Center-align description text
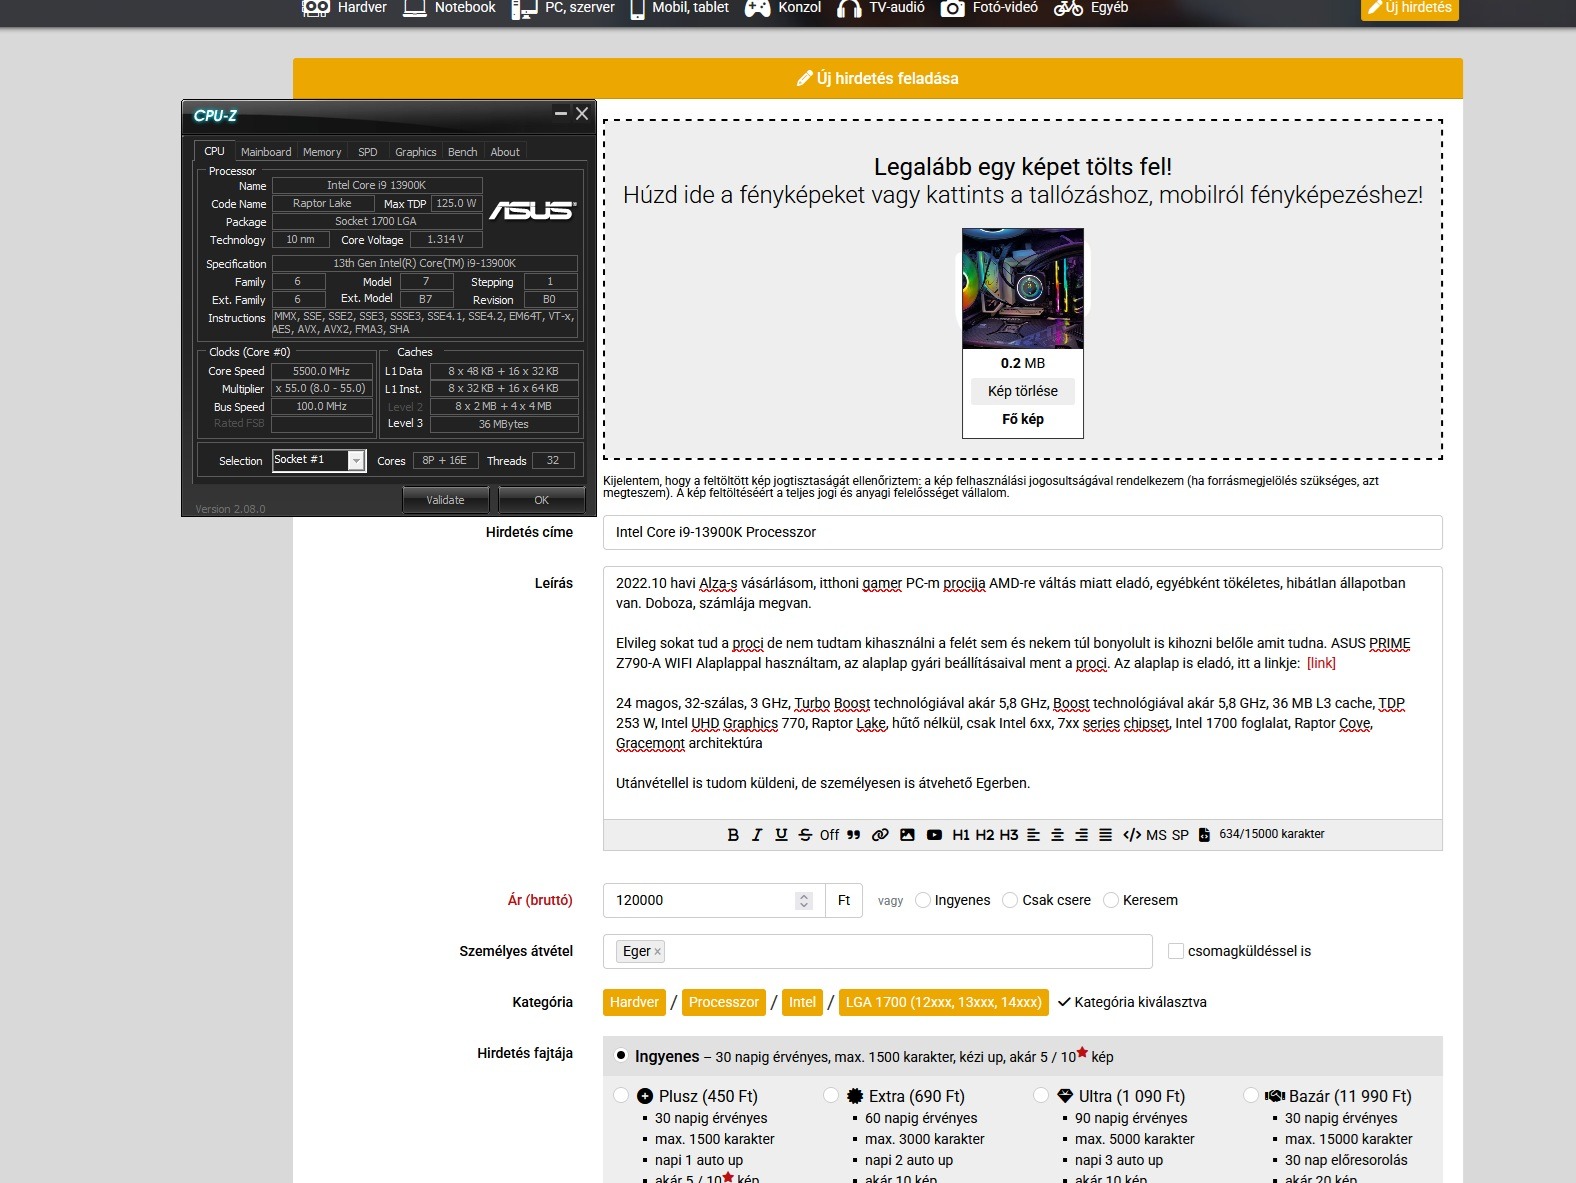 coord(1057,835)
